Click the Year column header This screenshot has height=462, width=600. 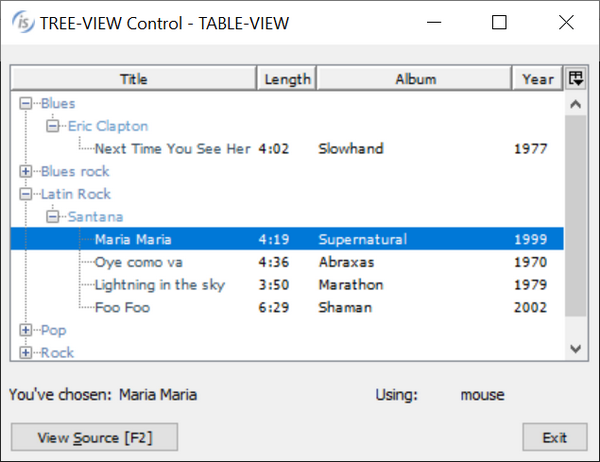538,79
